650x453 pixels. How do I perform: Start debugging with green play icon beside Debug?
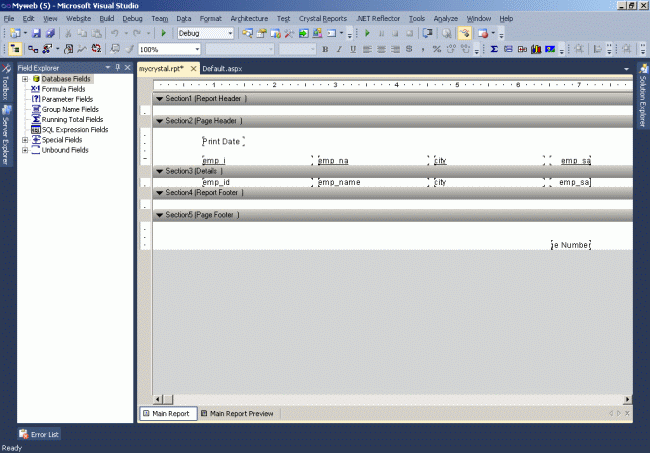[x=163, y=33]
